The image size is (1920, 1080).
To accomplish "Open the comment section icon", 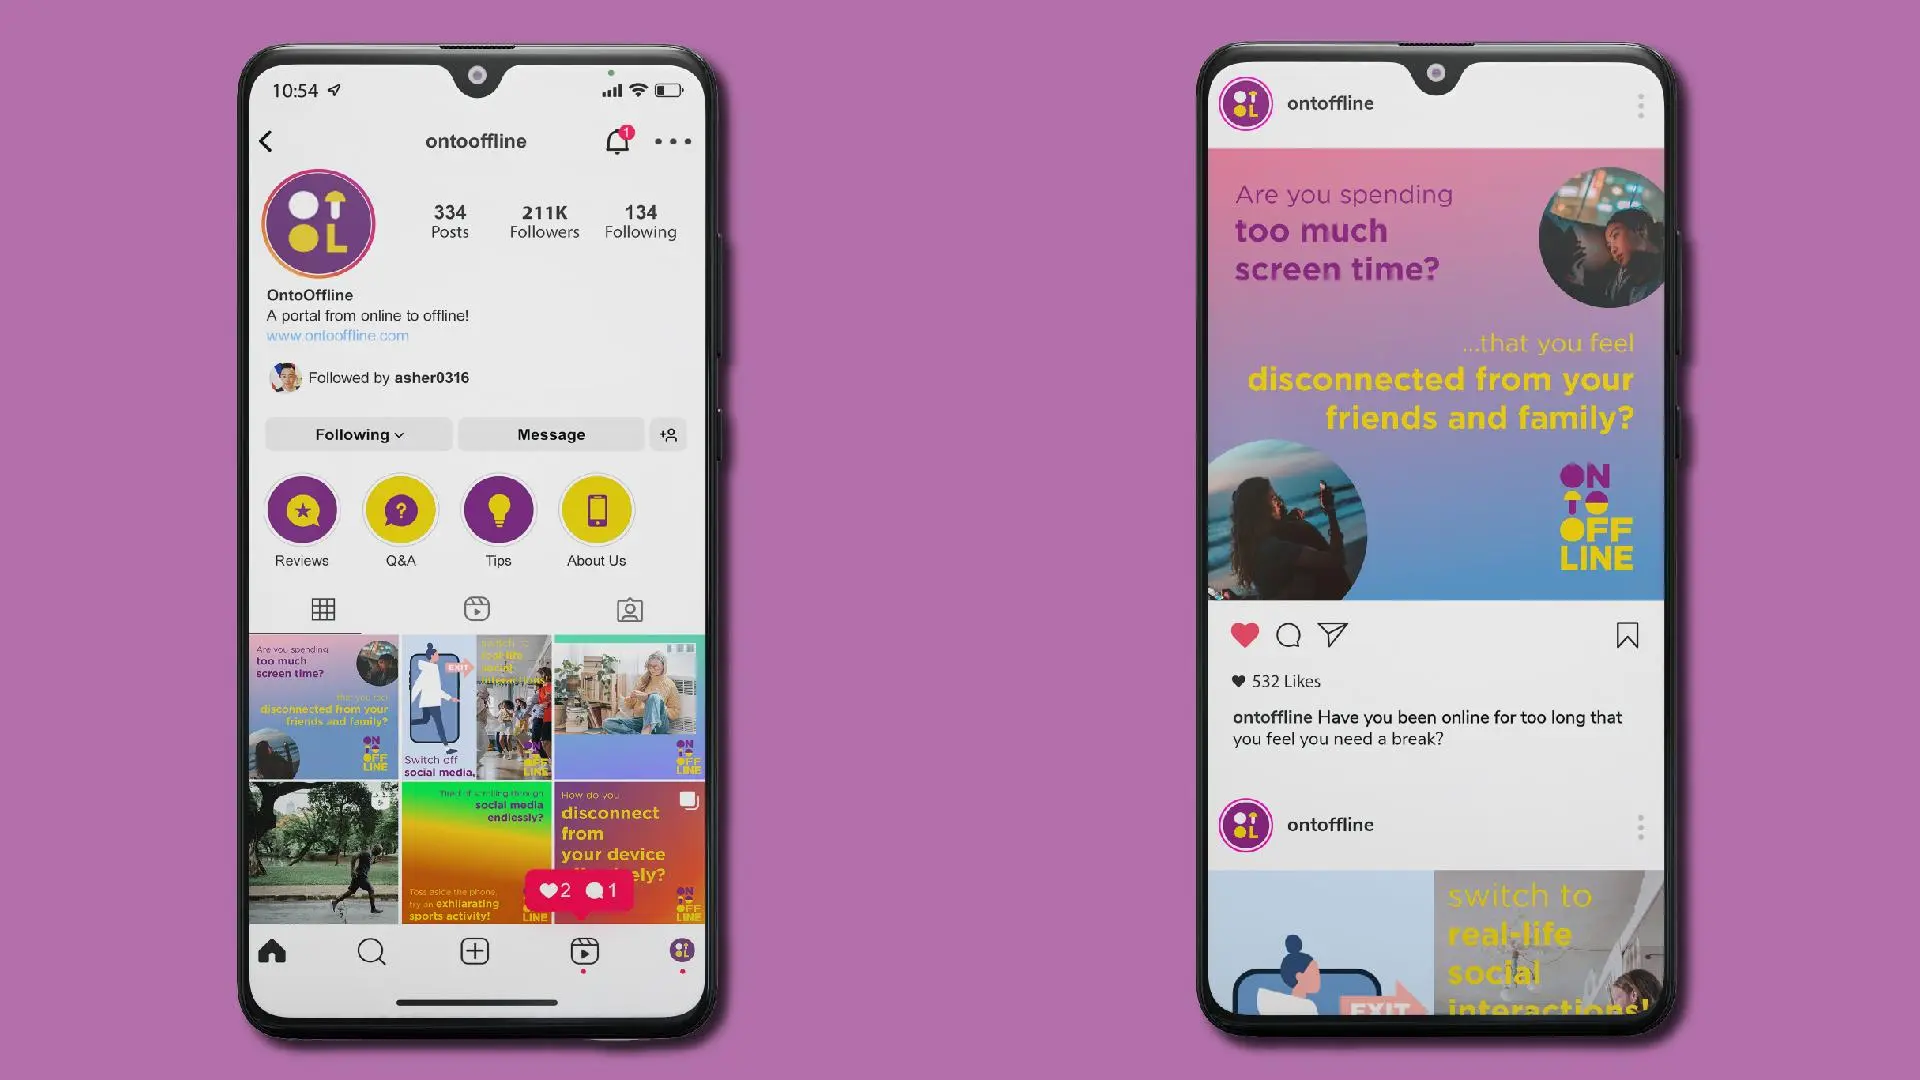I will click(1288, 636).
